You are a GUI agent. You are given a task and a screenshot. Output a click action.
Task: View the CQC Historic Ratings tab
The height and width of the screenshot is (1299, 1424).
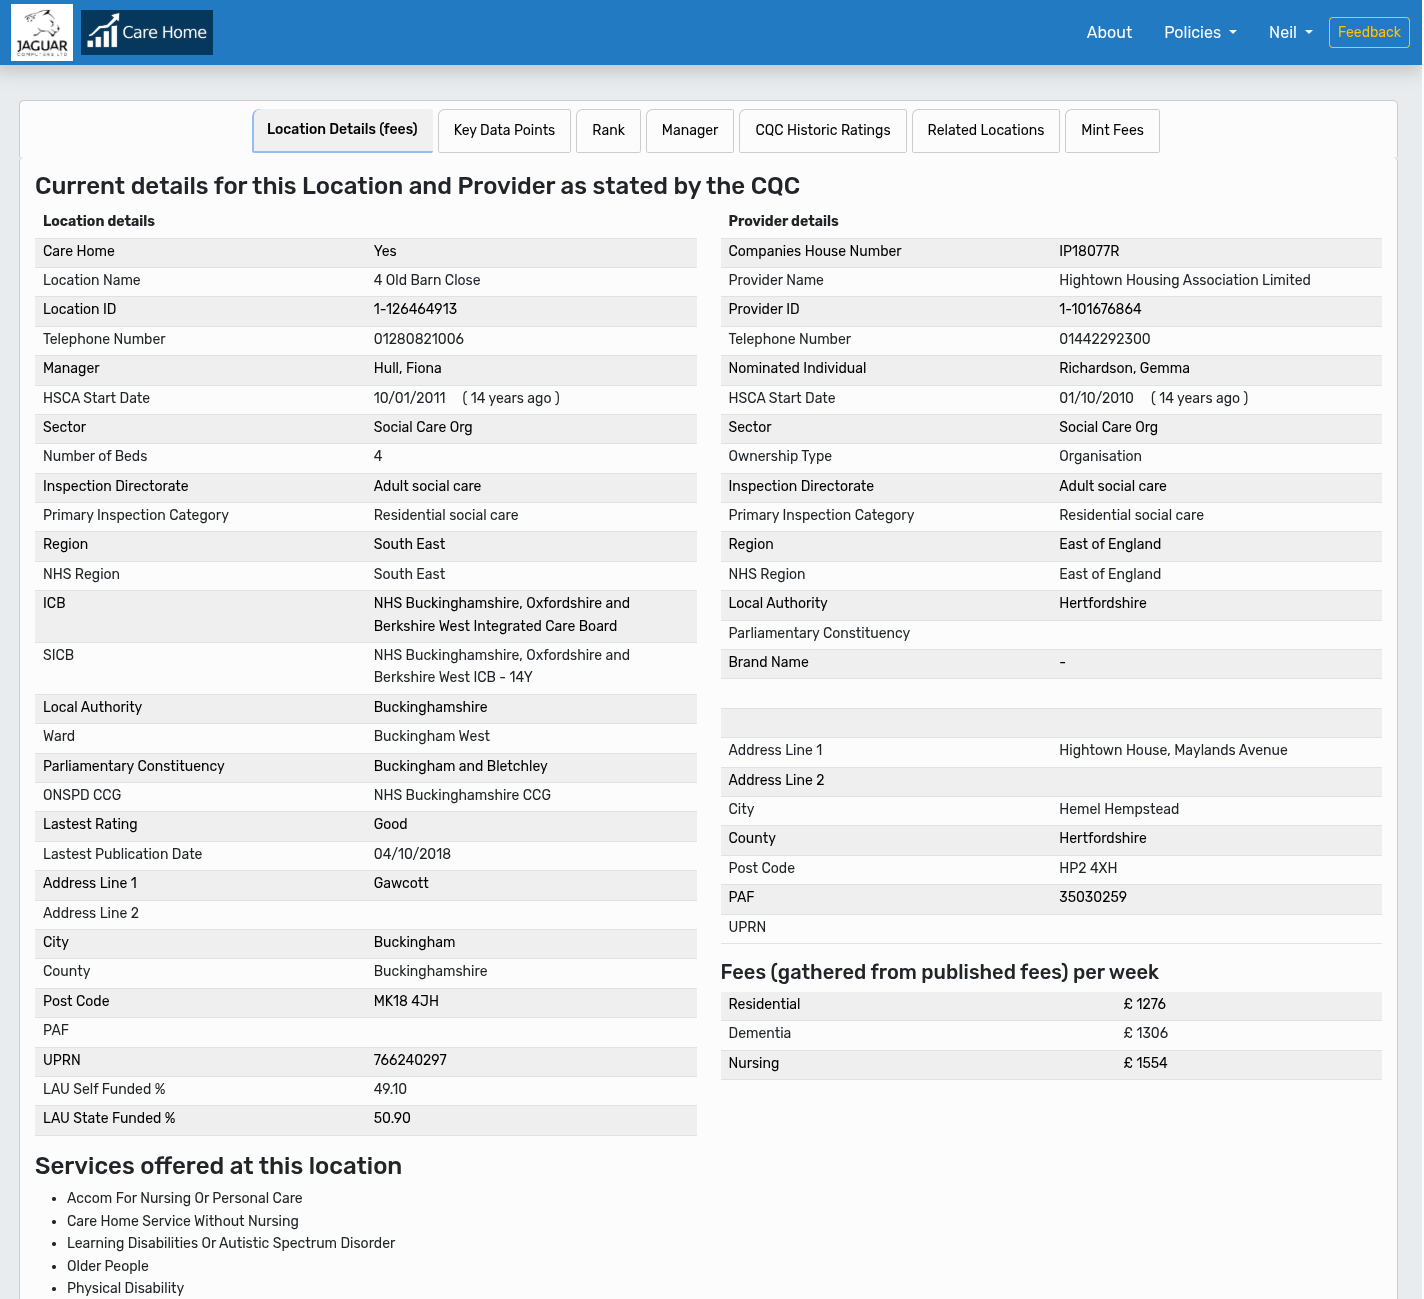(822, 130)
